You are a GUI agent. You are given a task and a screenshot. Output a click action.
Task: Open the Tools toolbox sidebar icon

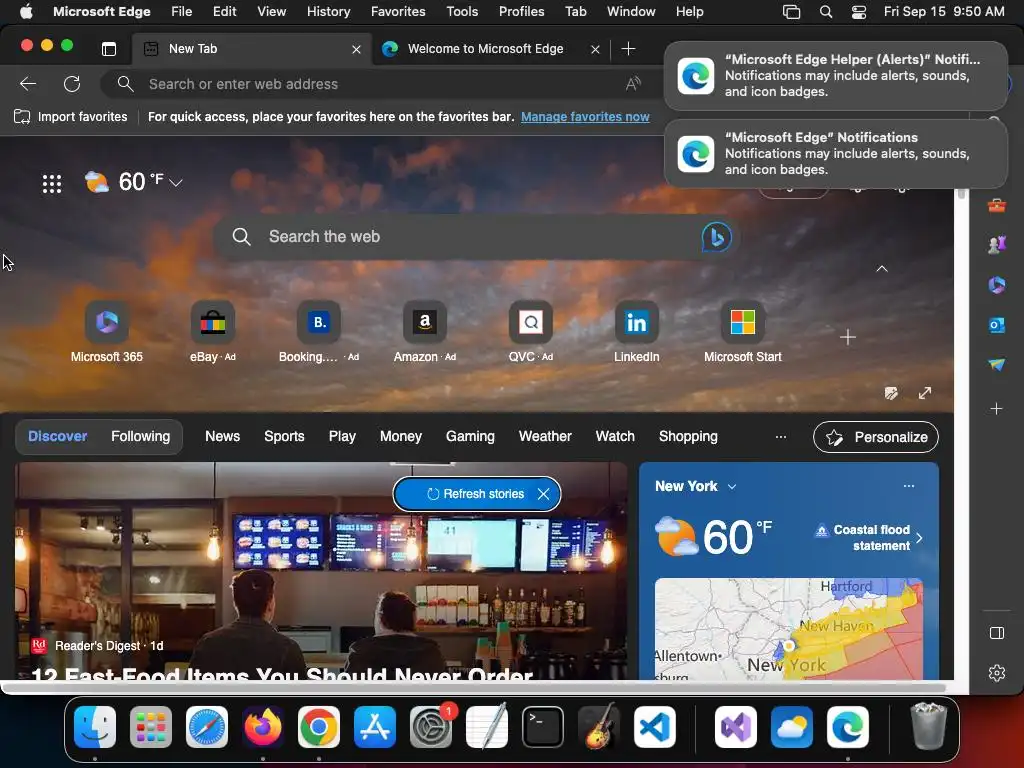point(997,206)
